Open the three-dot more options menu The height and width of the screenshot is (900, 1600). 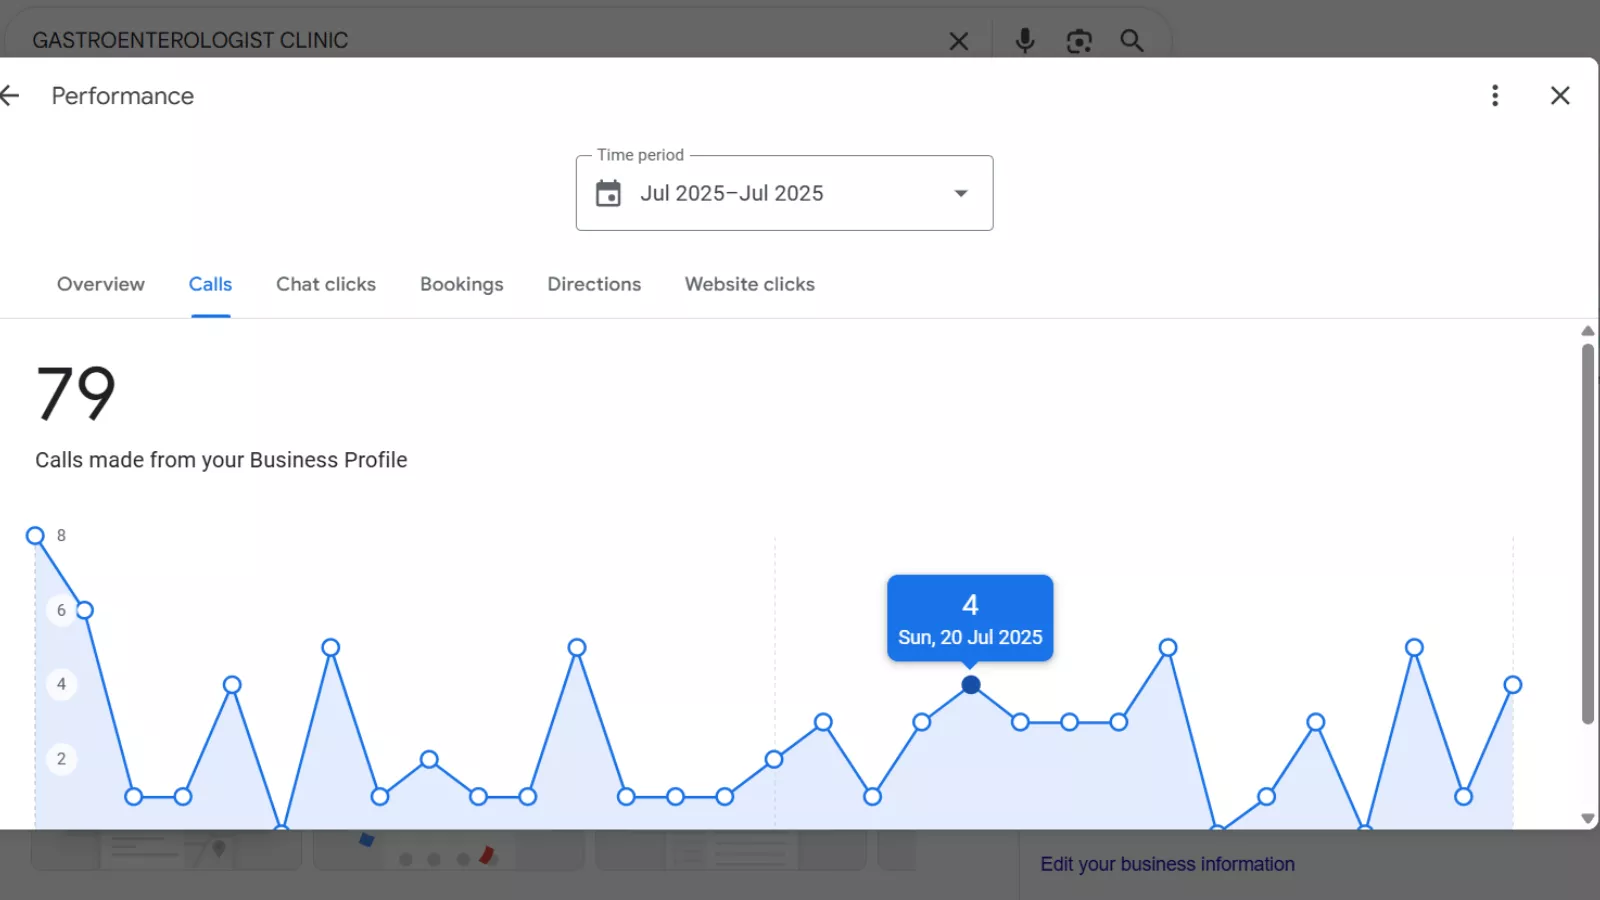tap(1495, 96)
